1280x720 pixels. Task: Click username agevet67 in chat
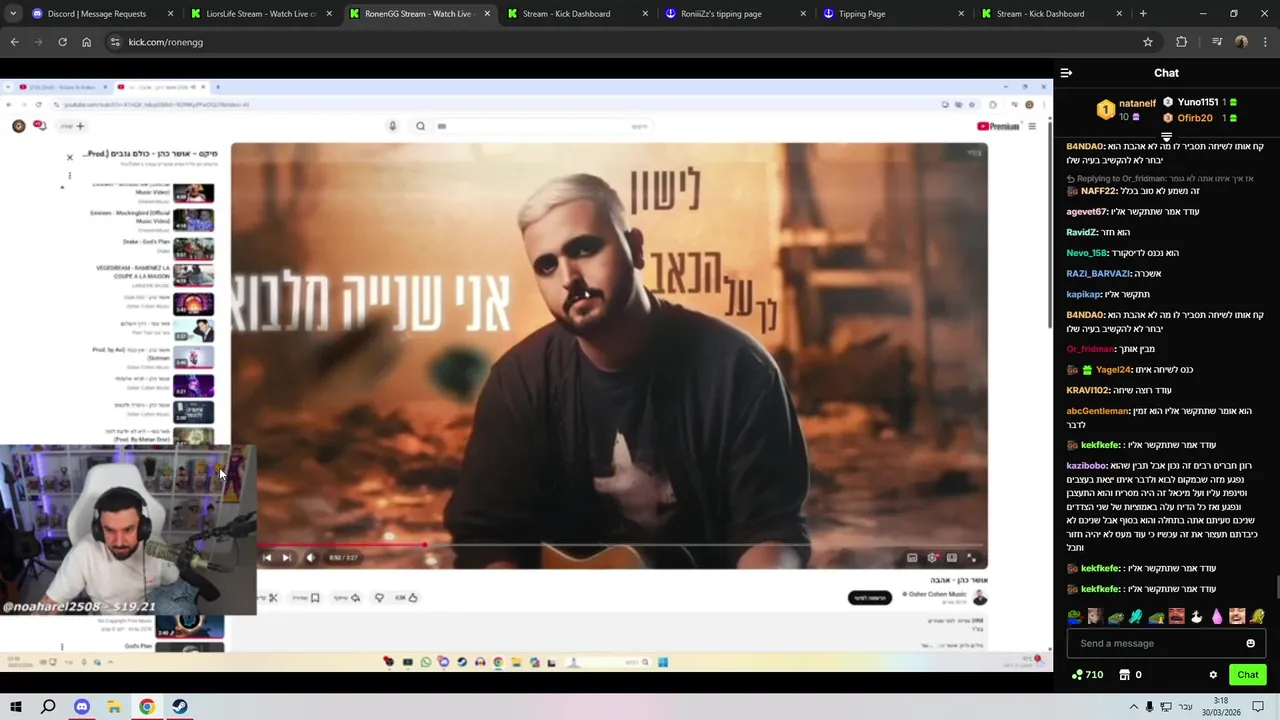pos(1086,212)
